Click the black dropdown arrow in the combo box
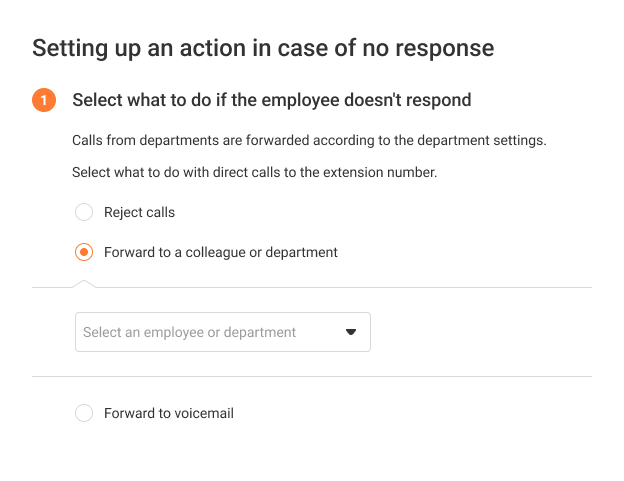Viewport: 624px width, 481px height. [x=351, y=332]
